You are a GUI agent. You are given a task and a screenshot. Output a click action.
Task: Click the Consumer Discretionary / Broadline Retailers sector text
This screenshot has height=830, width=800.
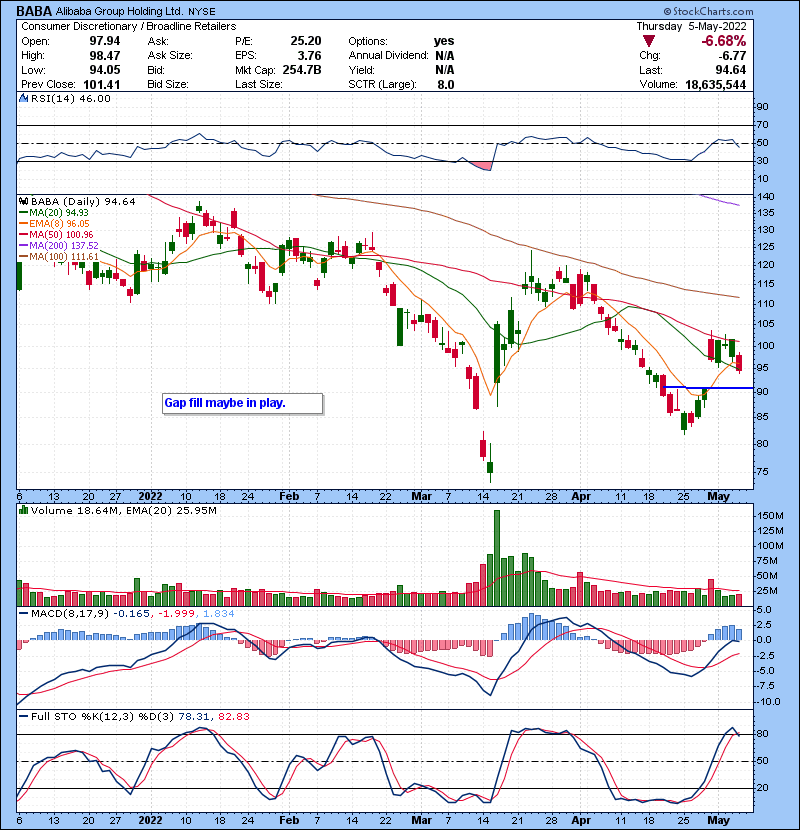coord(129,26)
